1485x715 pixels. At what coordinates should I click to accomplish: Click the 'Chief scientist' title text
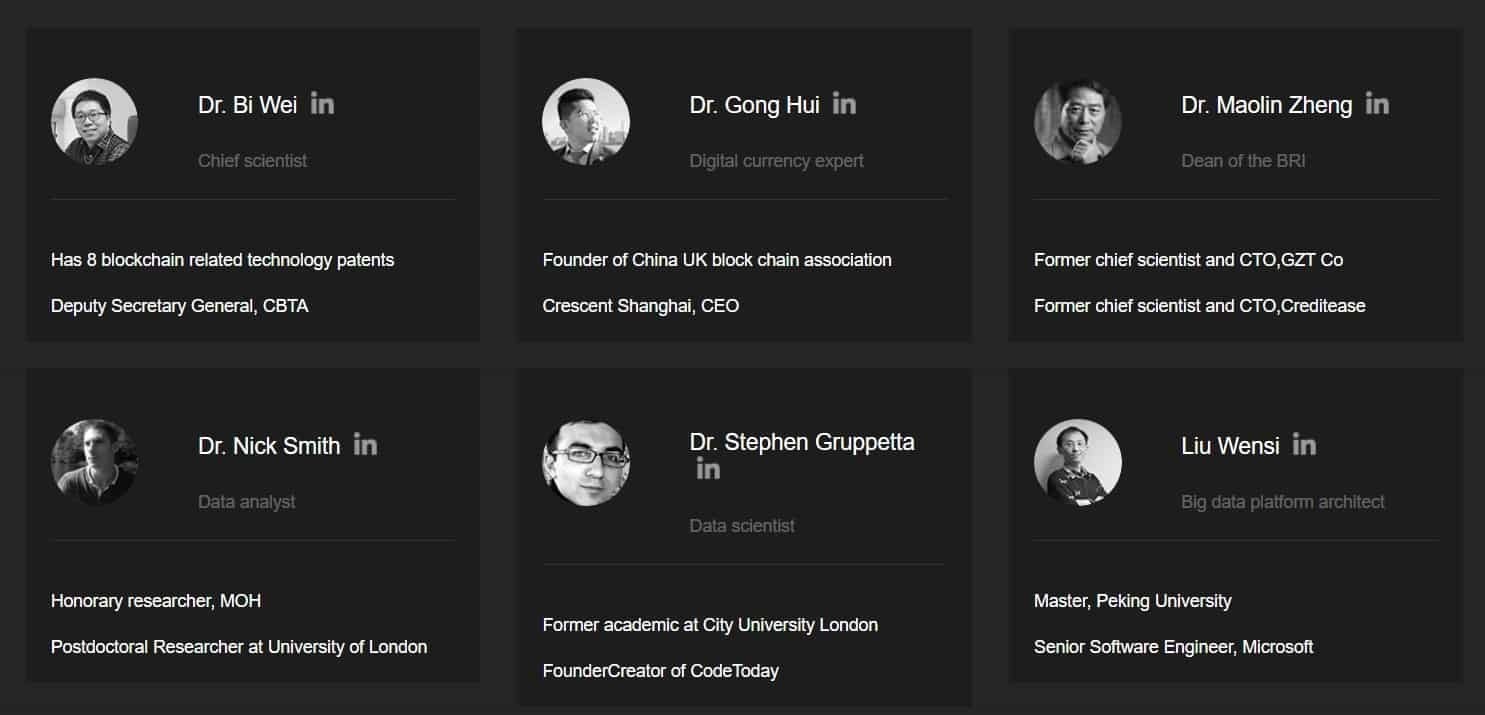(252, 161)
